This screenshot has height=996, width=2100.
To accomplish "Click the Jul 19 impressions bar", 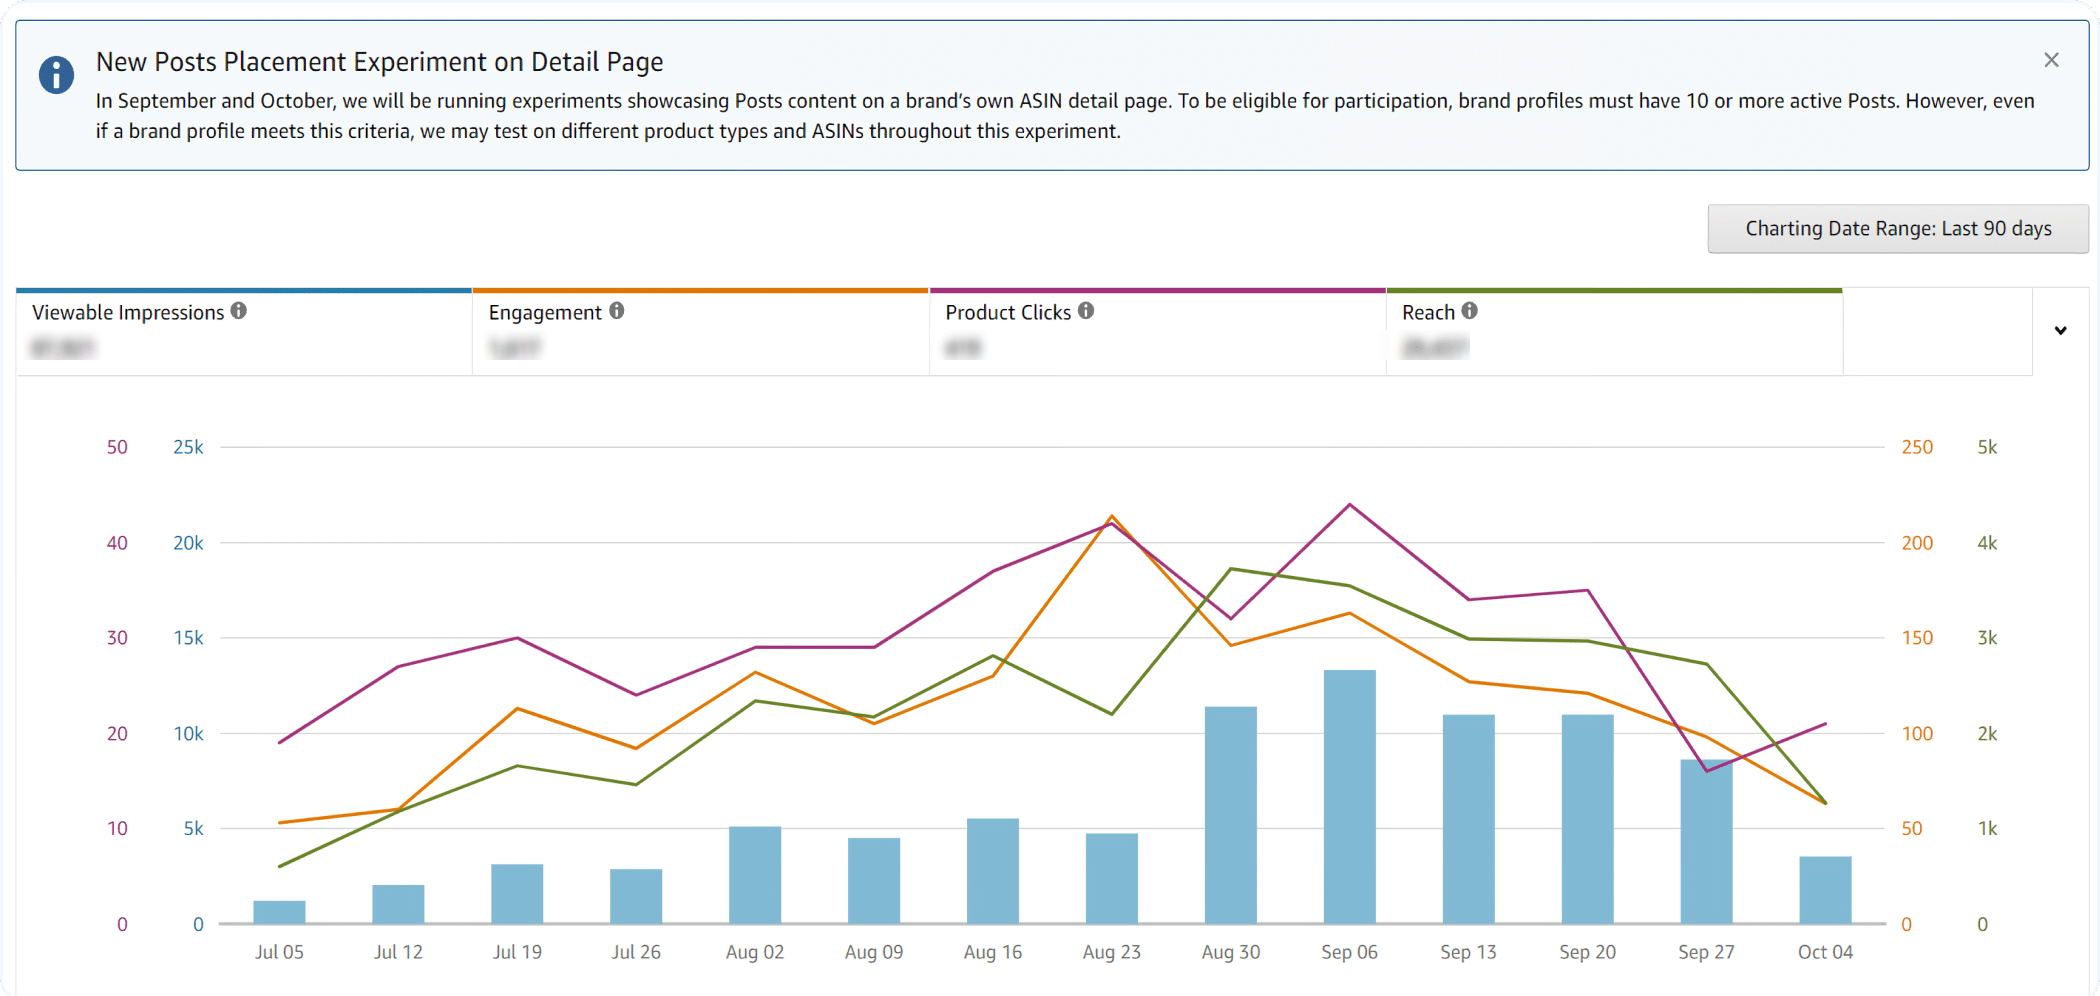I will [517, 894].
